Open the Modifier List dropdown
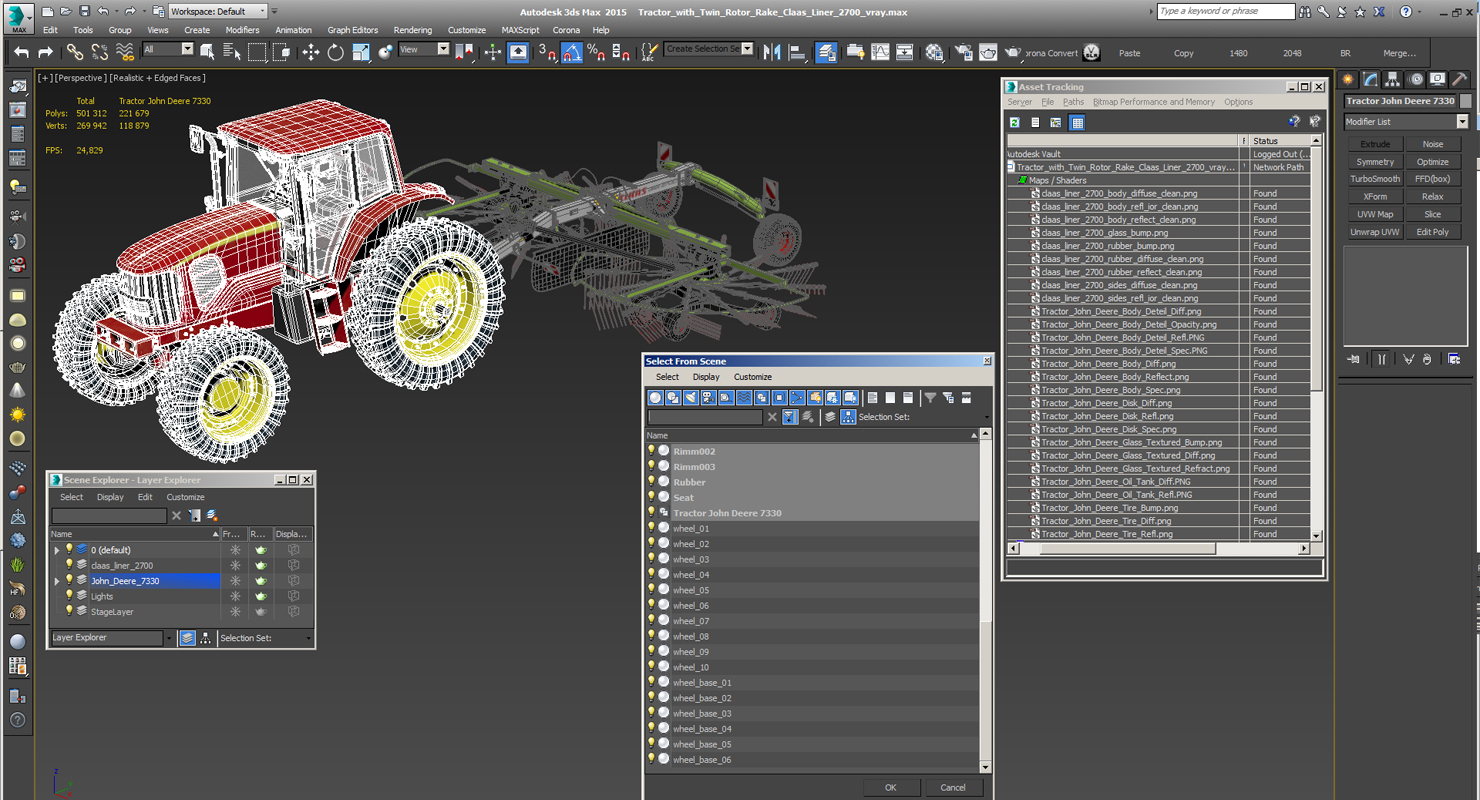The width and height of the screenshot is (1480, 800). coord(1405,122)
